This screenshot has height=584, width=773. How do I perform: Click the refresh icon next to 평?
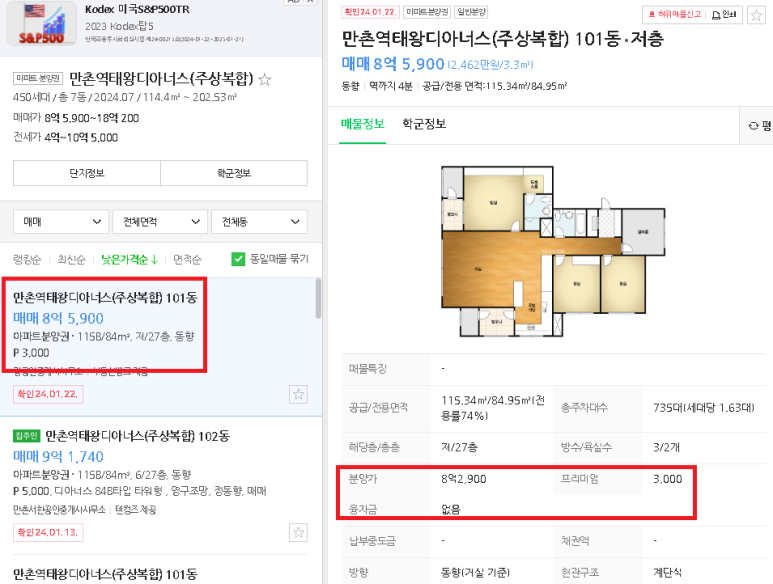tap(753, 126)
